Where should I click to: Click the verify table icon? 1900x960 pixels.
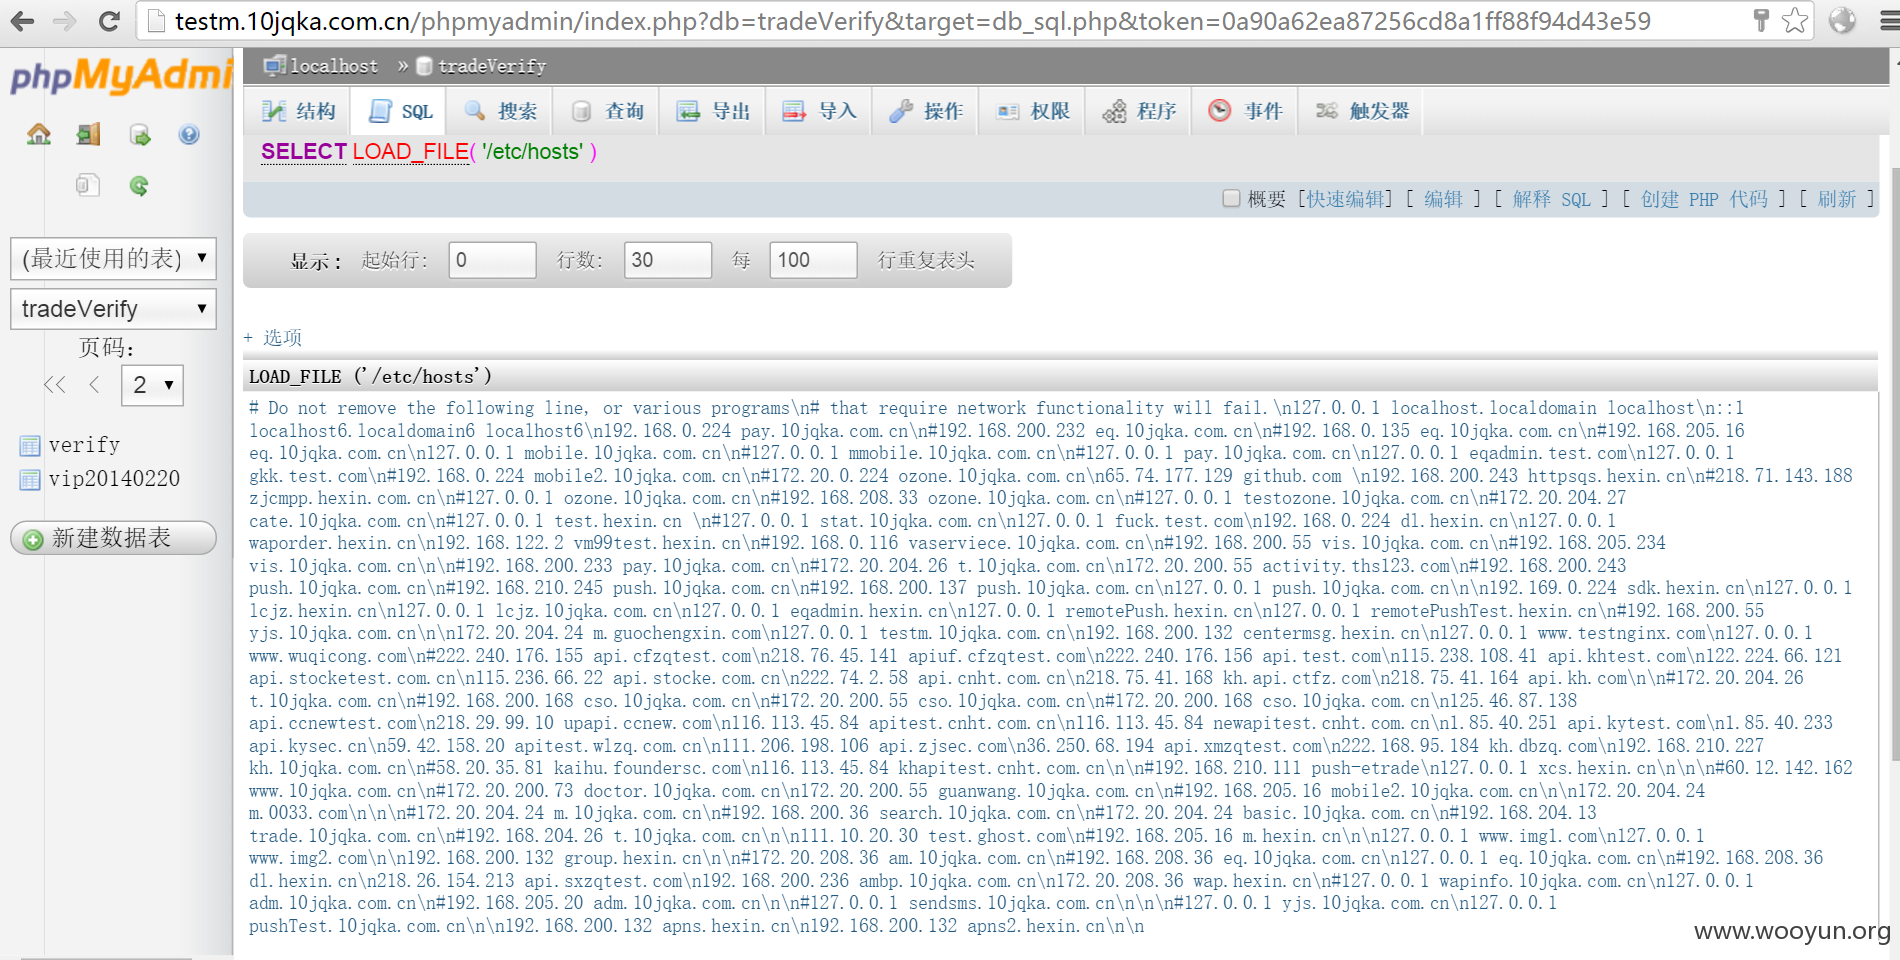coord(30,445)
